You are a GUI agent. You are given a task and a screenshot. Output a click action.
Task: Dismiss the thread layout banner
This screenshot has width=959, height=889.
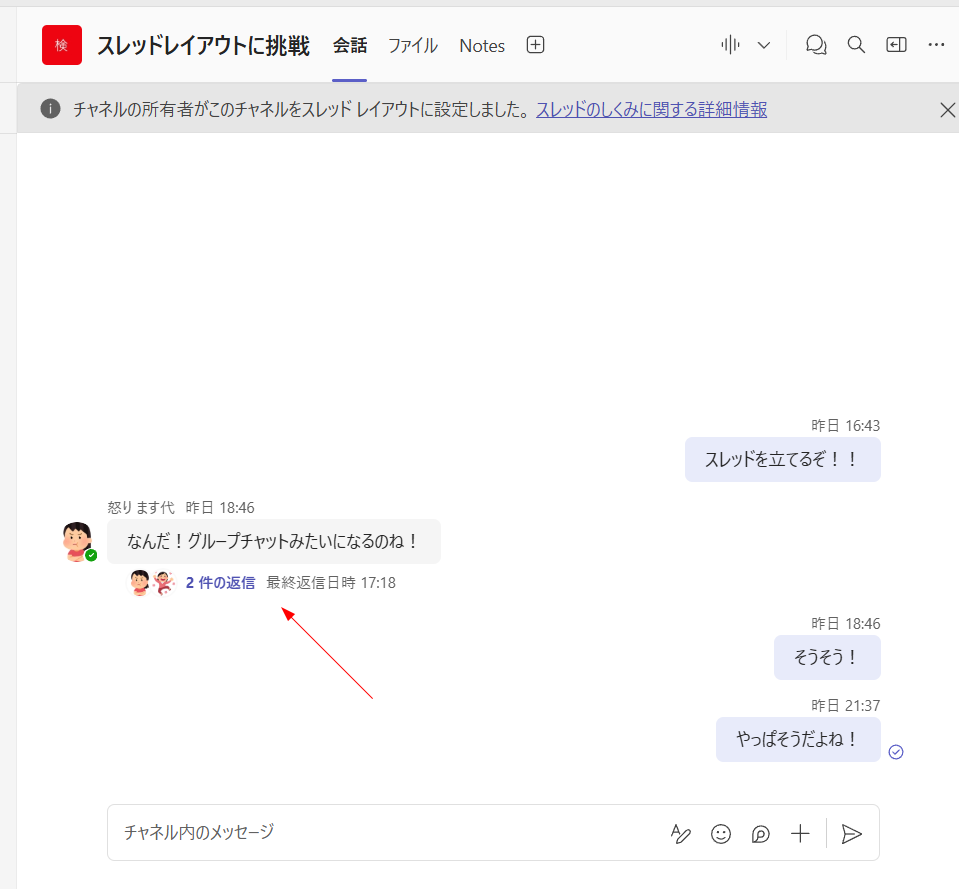click(947, 110)
